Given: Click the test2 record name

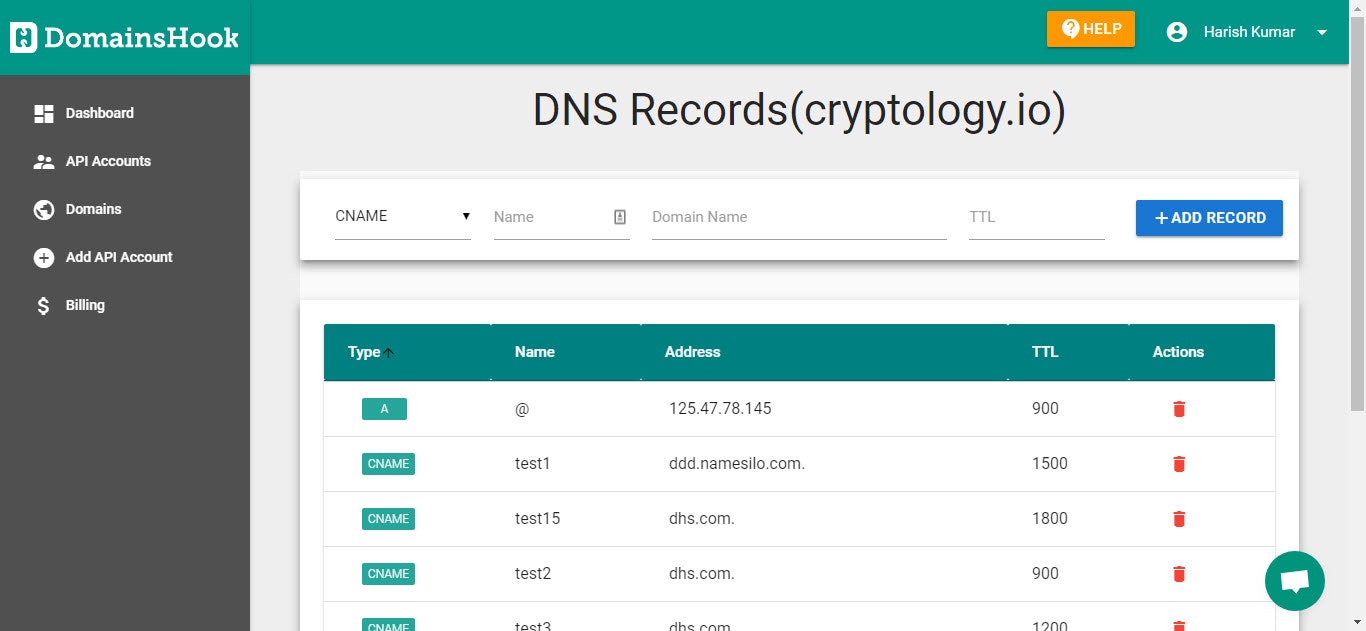Looking at the screenshot, I should pyautogui.click(x=533, y=574).
